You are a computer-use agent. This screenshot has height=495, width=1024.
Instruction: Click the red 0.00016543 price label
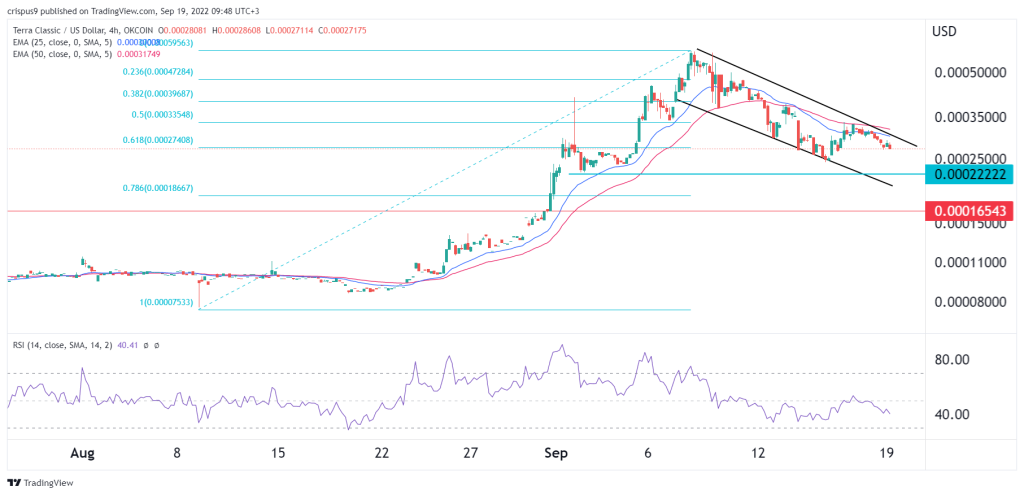tap(969, 211)
